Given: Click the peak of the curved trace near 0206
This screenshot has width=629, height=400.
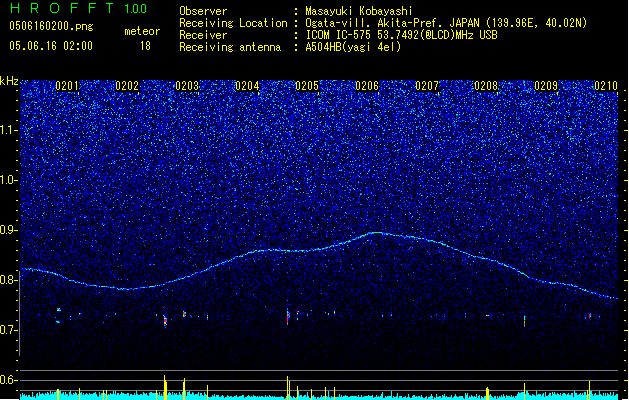Looking at the screenshot, I should pos(377,232).
